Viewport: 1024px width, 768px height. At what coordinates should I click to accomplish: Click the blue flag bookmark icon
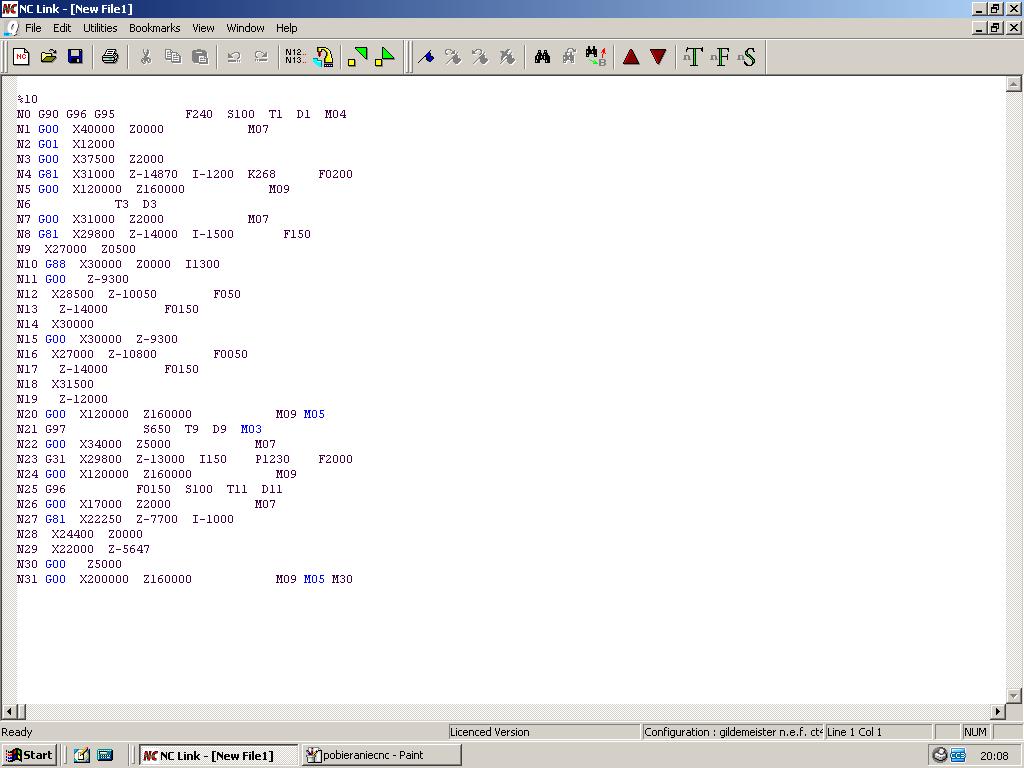426,57
